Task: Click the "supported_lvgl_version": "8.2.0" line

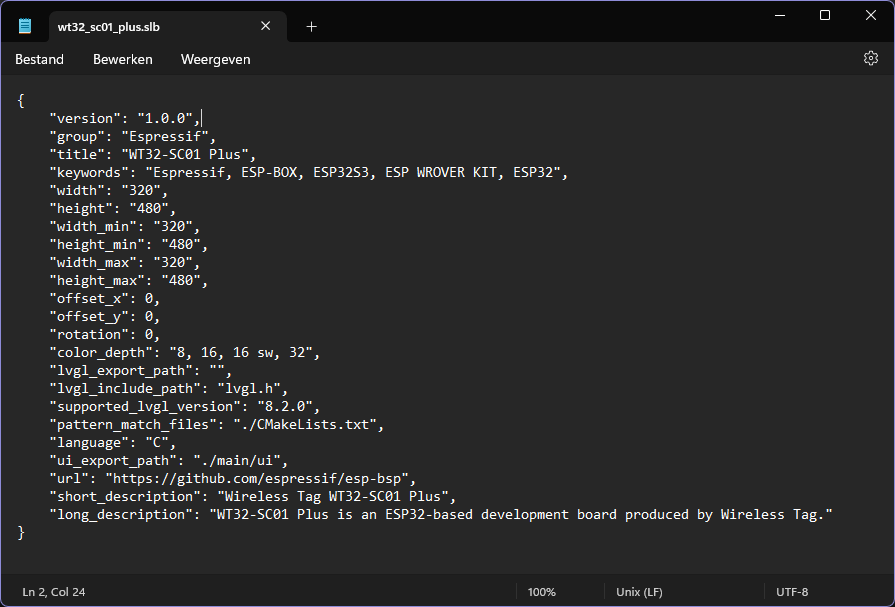Action: click(184, 406)
